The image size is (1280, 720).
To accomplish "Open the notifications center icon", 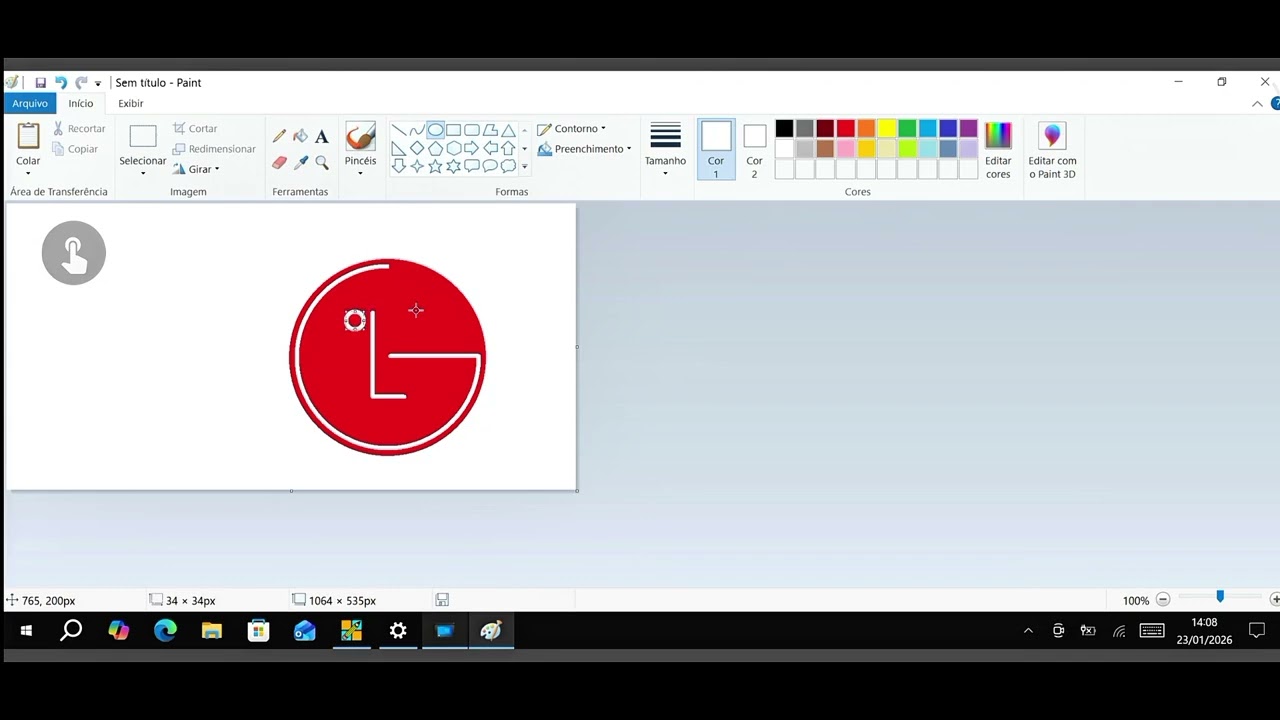I will pyautogui.click(x=1257, y=631).
